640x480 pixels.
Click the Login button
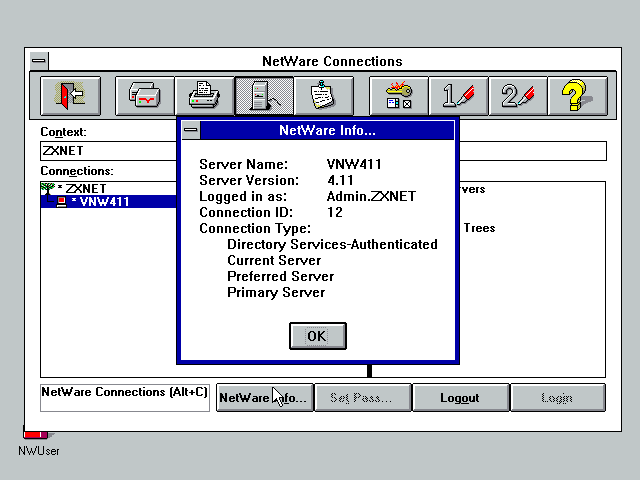(558, 398)
